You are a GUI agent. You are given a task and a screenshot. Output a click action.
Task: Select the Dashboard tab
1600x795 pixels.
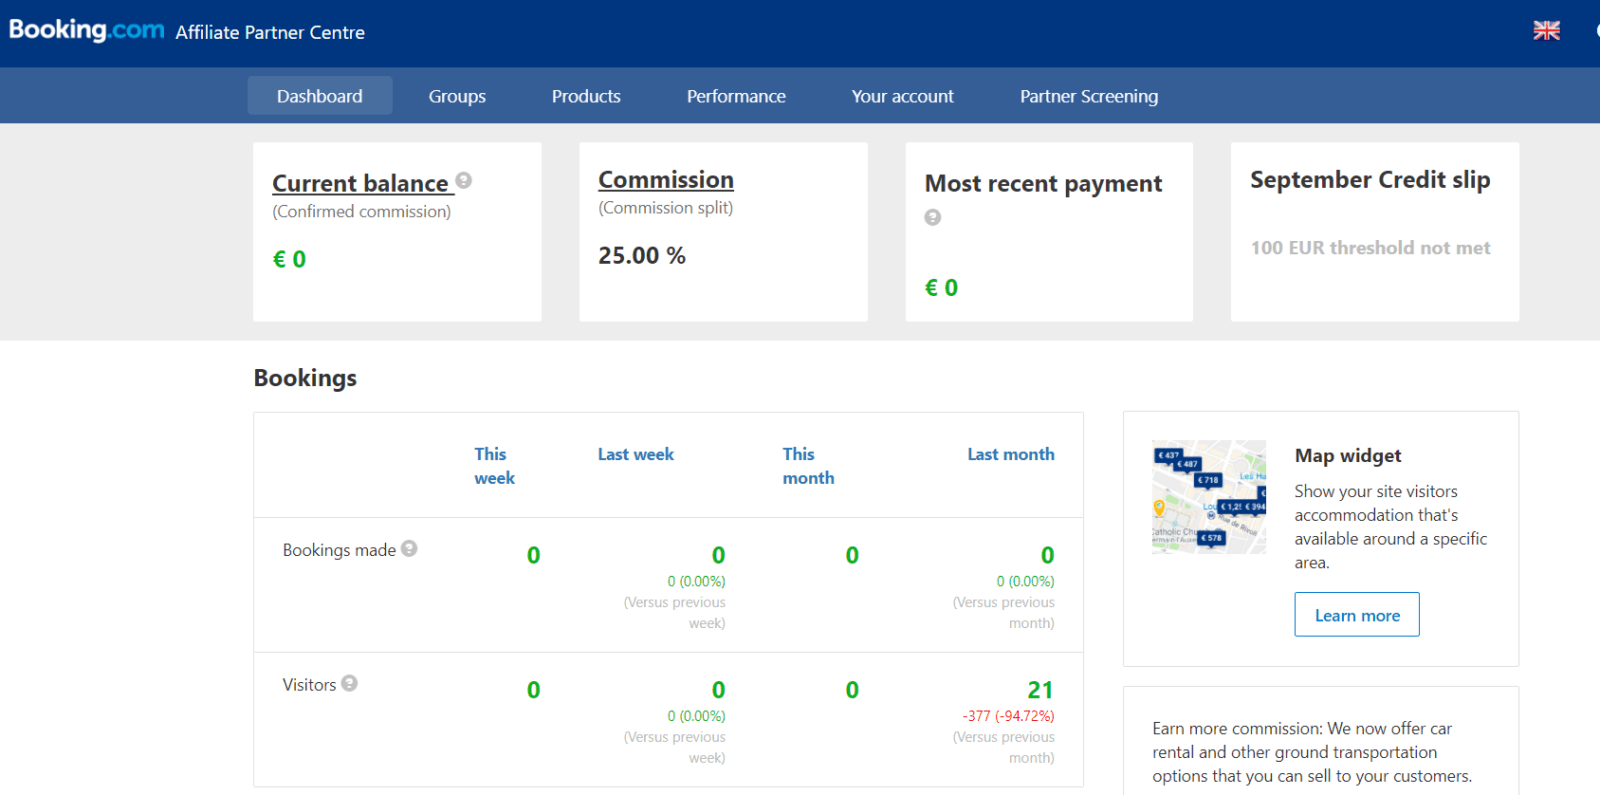319,96
